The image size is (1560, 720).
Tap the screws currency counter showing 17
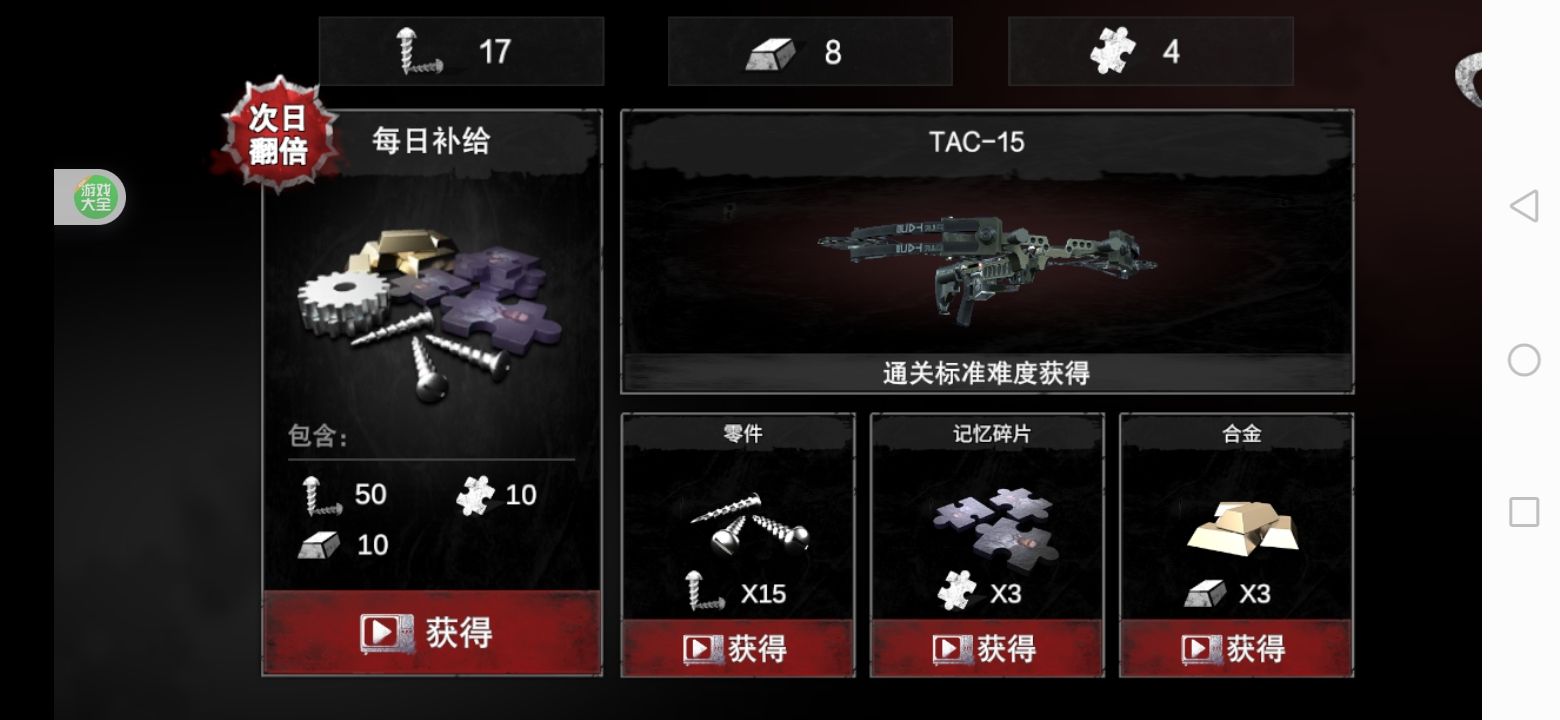tap(461, 51)
